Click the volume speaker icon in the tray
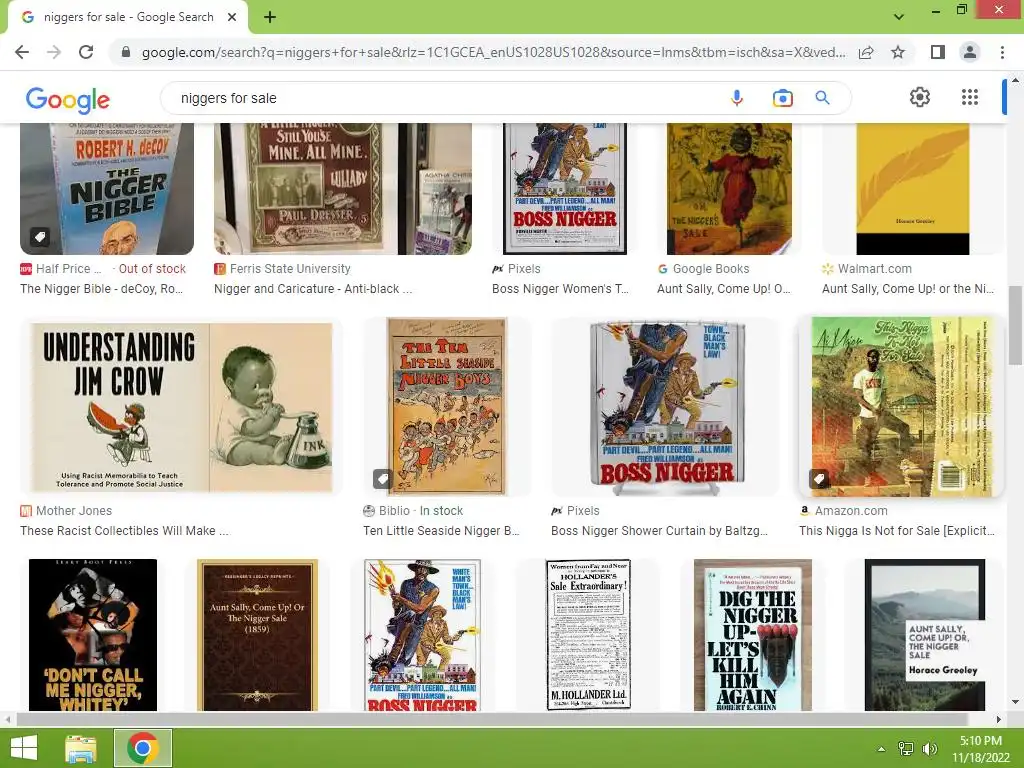 [x=930, y=748]
